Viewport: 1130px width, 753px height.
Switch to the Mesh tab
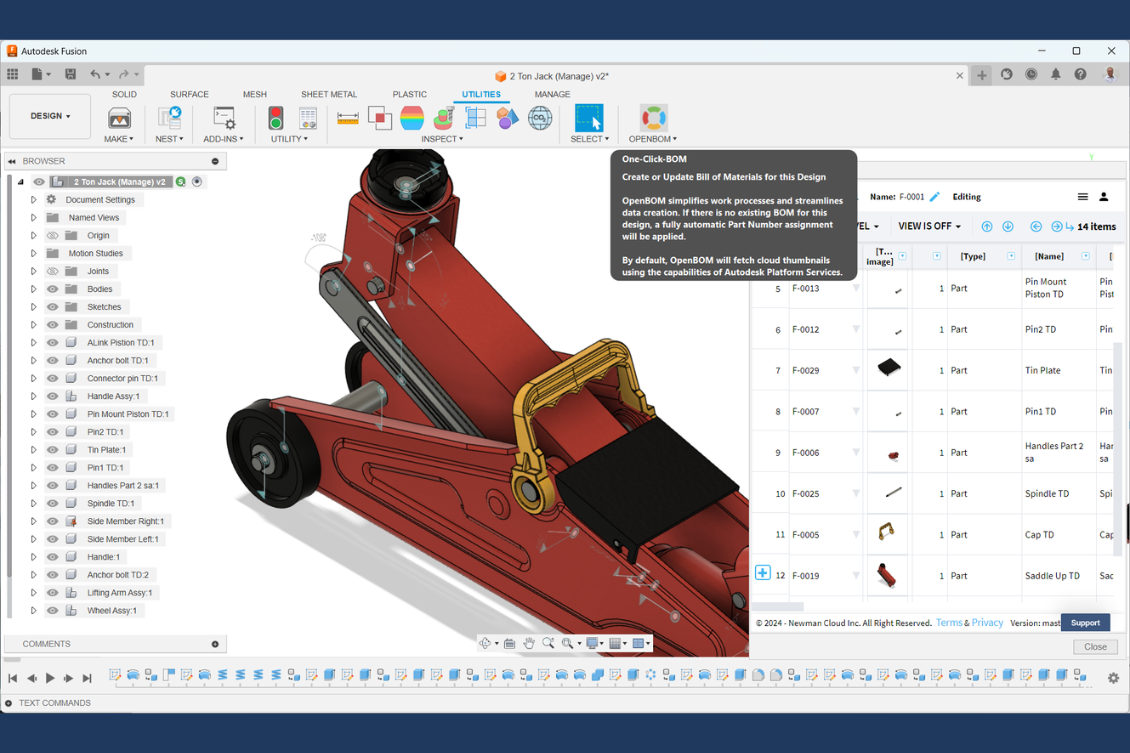pos(254,94)
